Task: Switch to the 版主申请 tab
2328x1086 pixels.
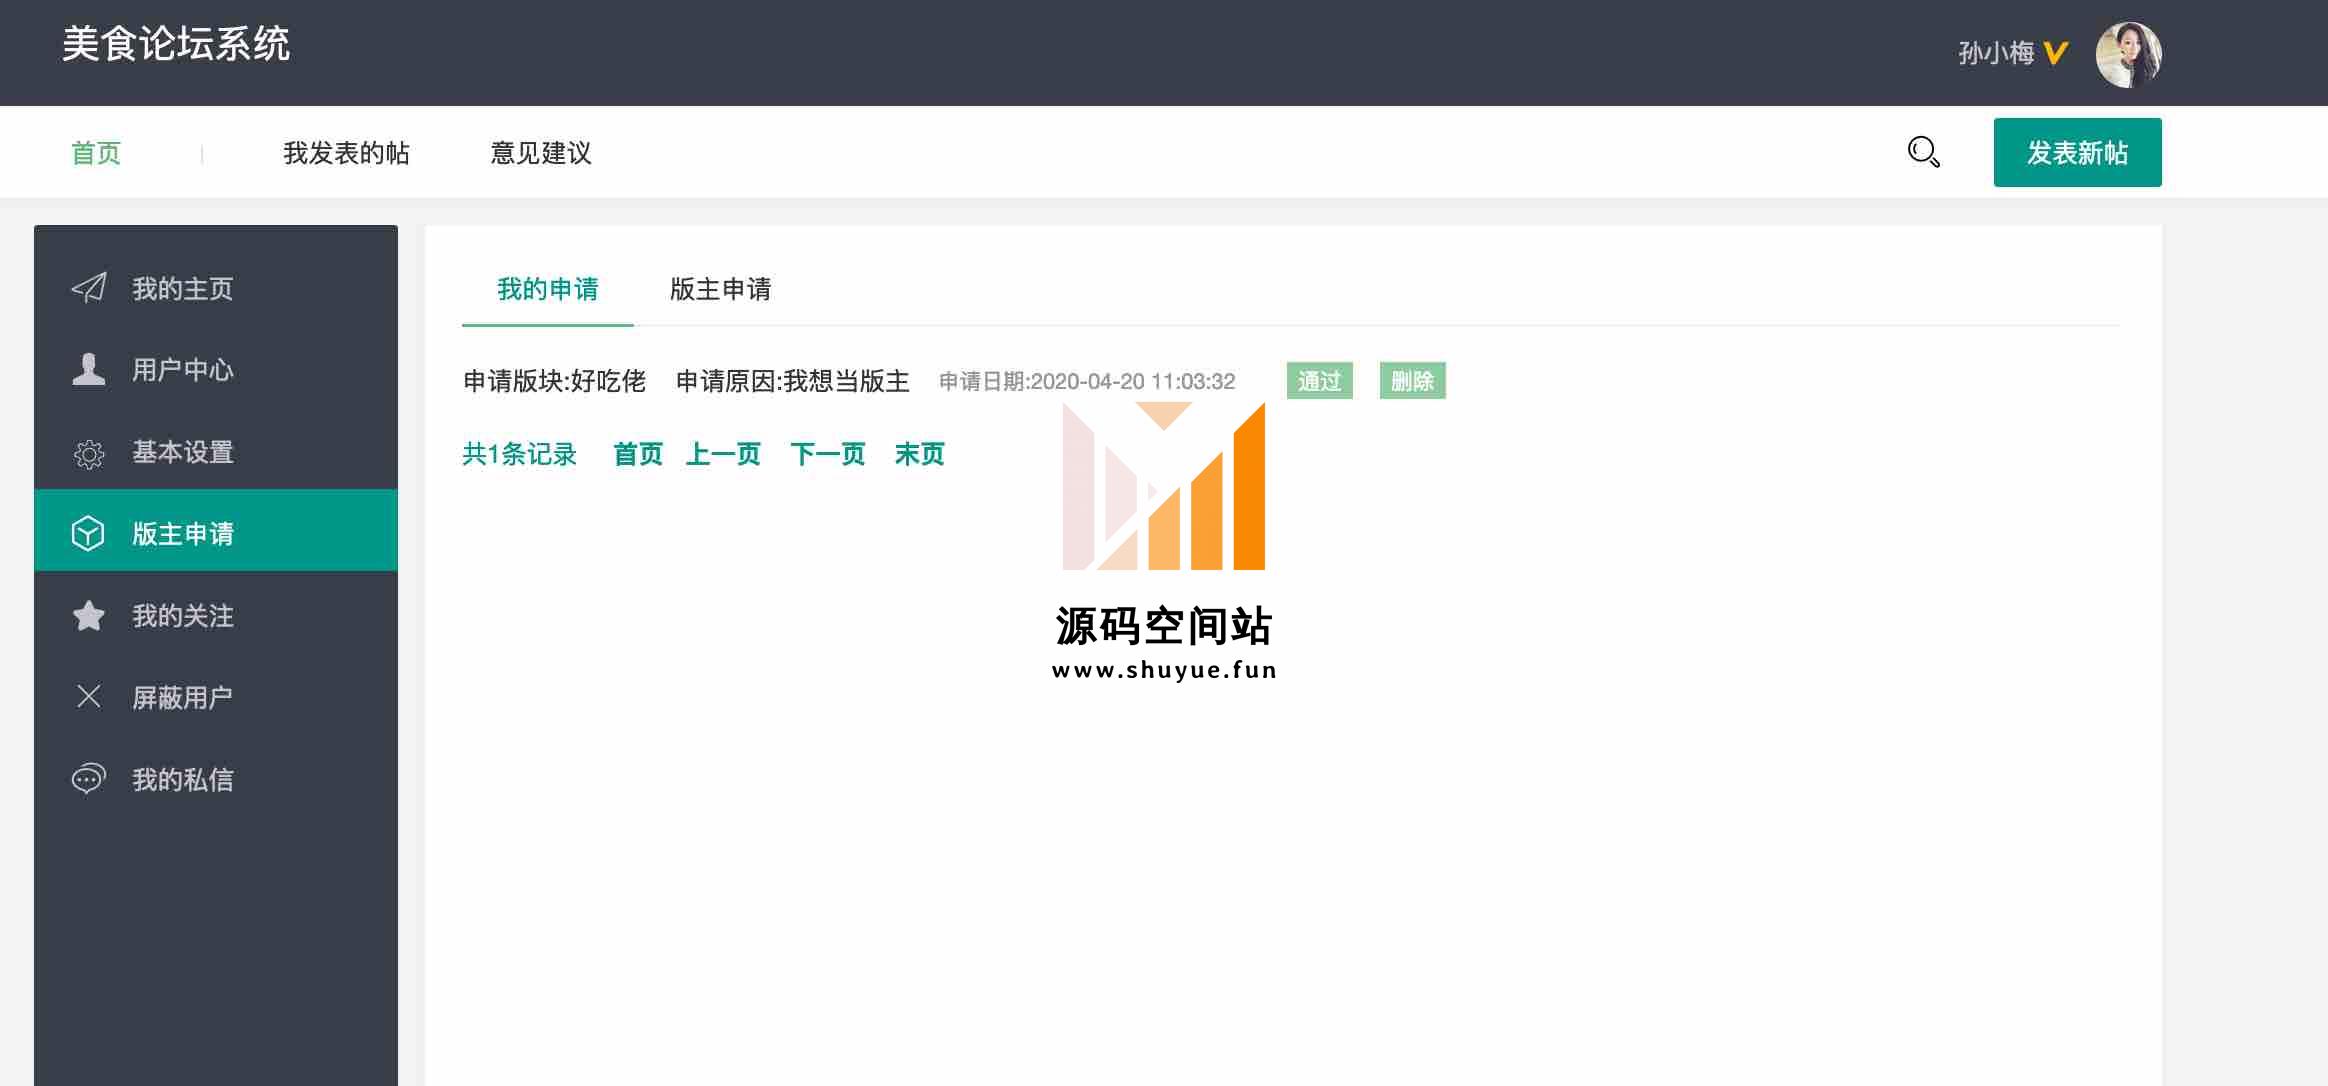Action: [x=720, y=289]
